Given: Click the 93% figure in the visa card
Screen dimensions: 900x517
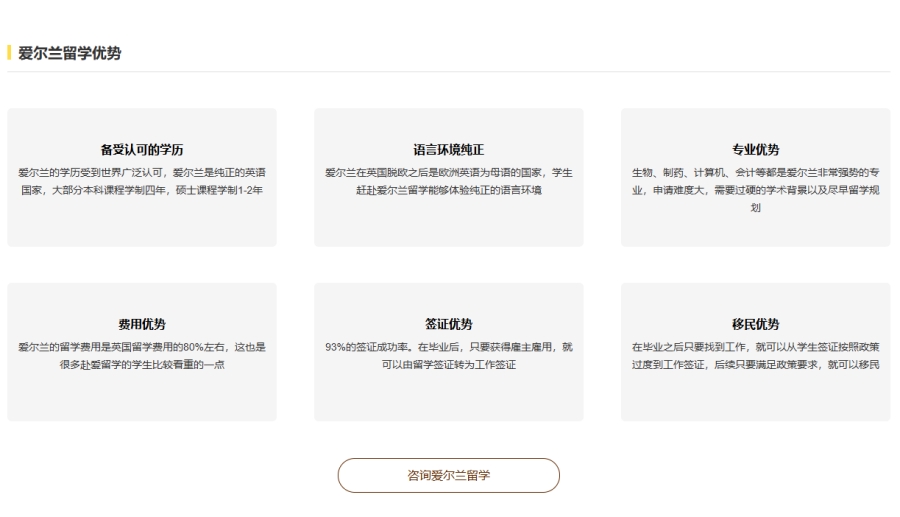Looking at the screenshot, I should tap(336, 347).
